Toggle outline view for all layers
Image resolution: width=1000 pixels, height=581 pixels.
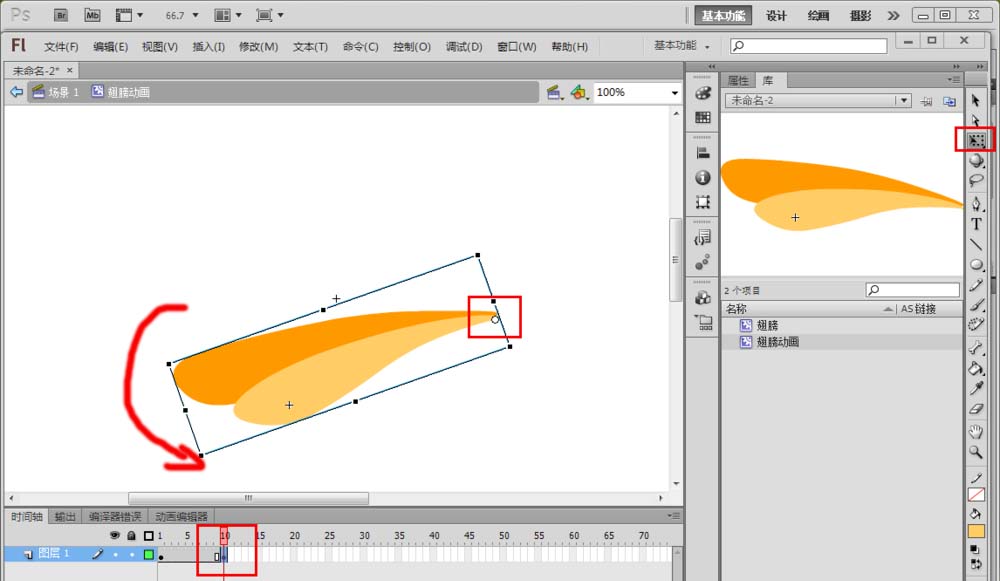pyautogui.click(x=149, y=536)
